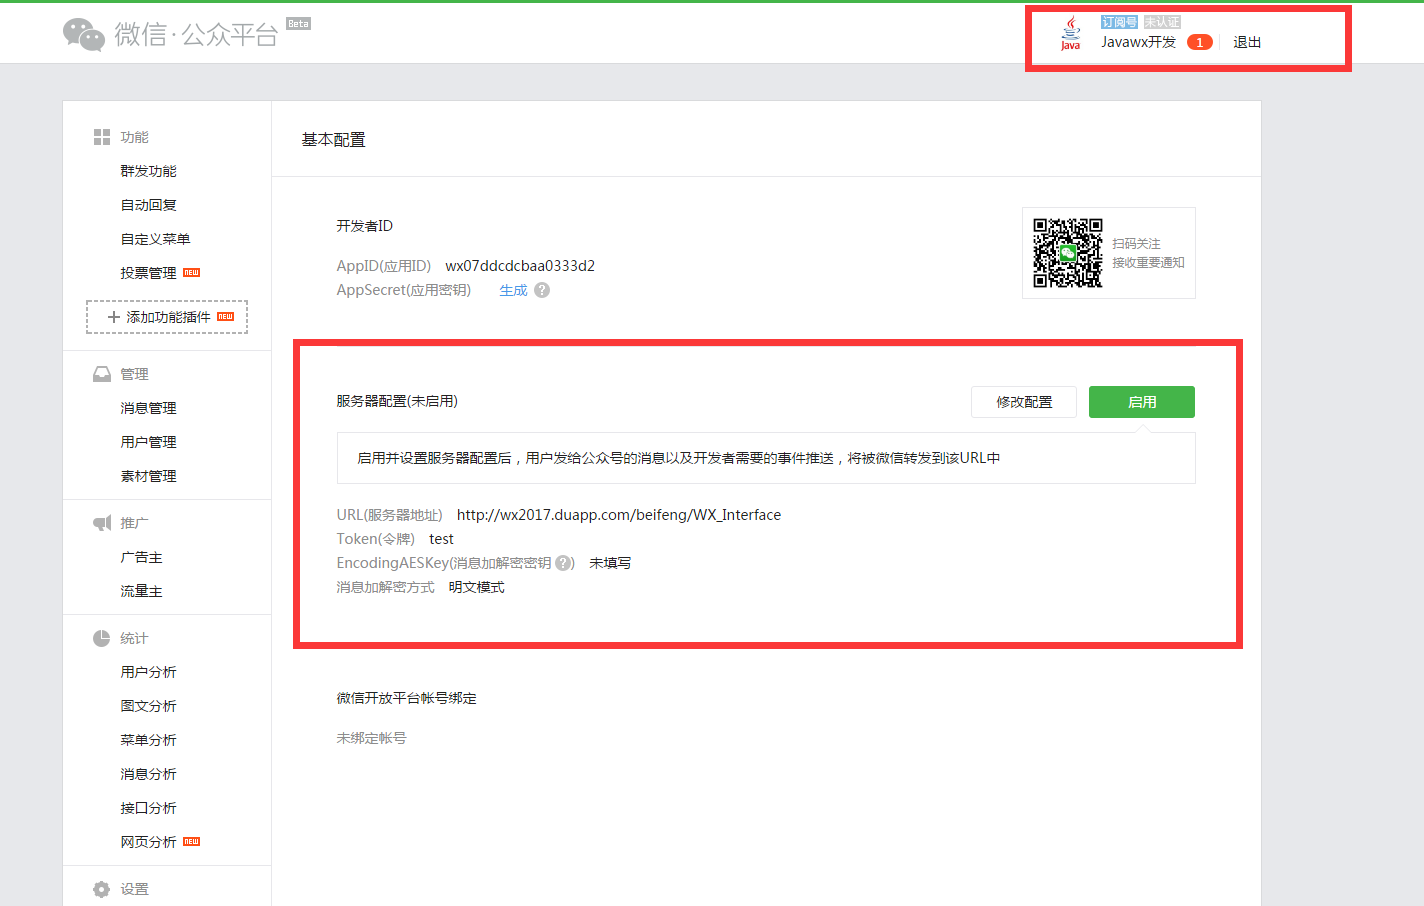Open 投票管理 in the sidebar

[x=149, y=273]
